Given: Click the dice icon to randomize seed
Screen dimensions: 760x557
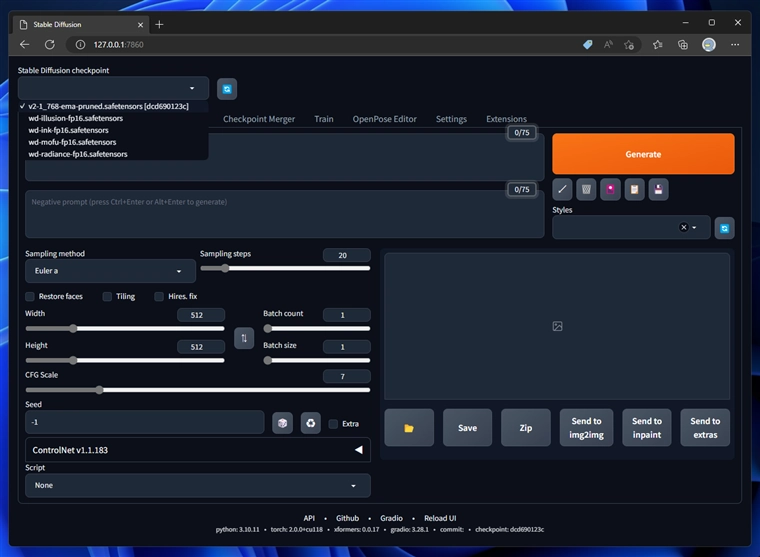Looking at the screenshot, I should [x=283, y=423].
